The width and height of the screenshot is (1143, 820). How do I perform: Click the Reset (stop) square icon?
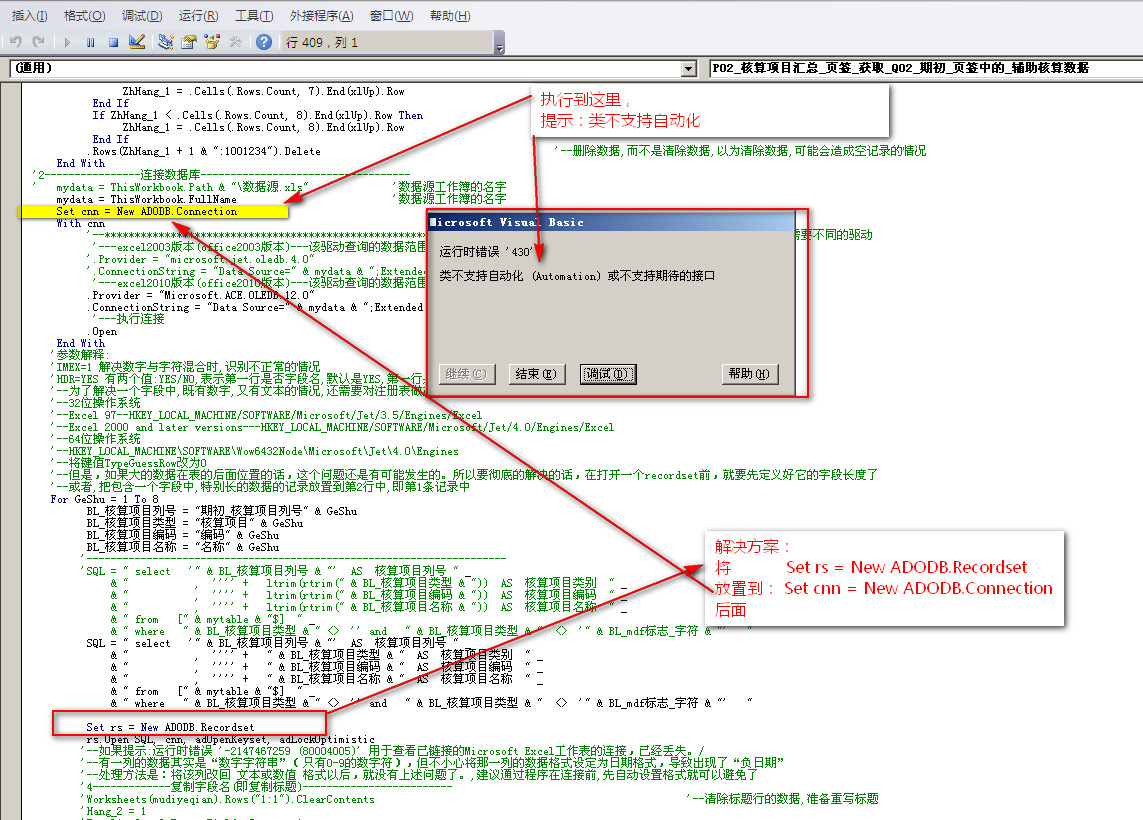(113, 42)
